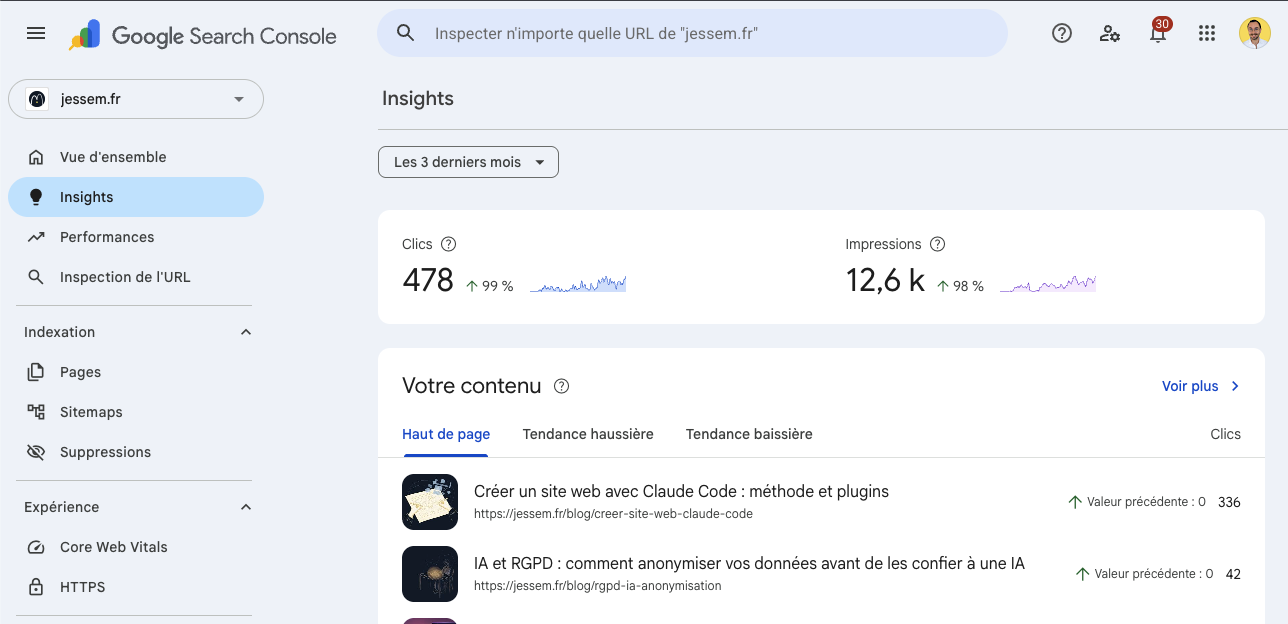Open 'IA et RGPD : comment anonymiser' title
The height and width of the screenshot is (624, 1288).
(749, 563)
